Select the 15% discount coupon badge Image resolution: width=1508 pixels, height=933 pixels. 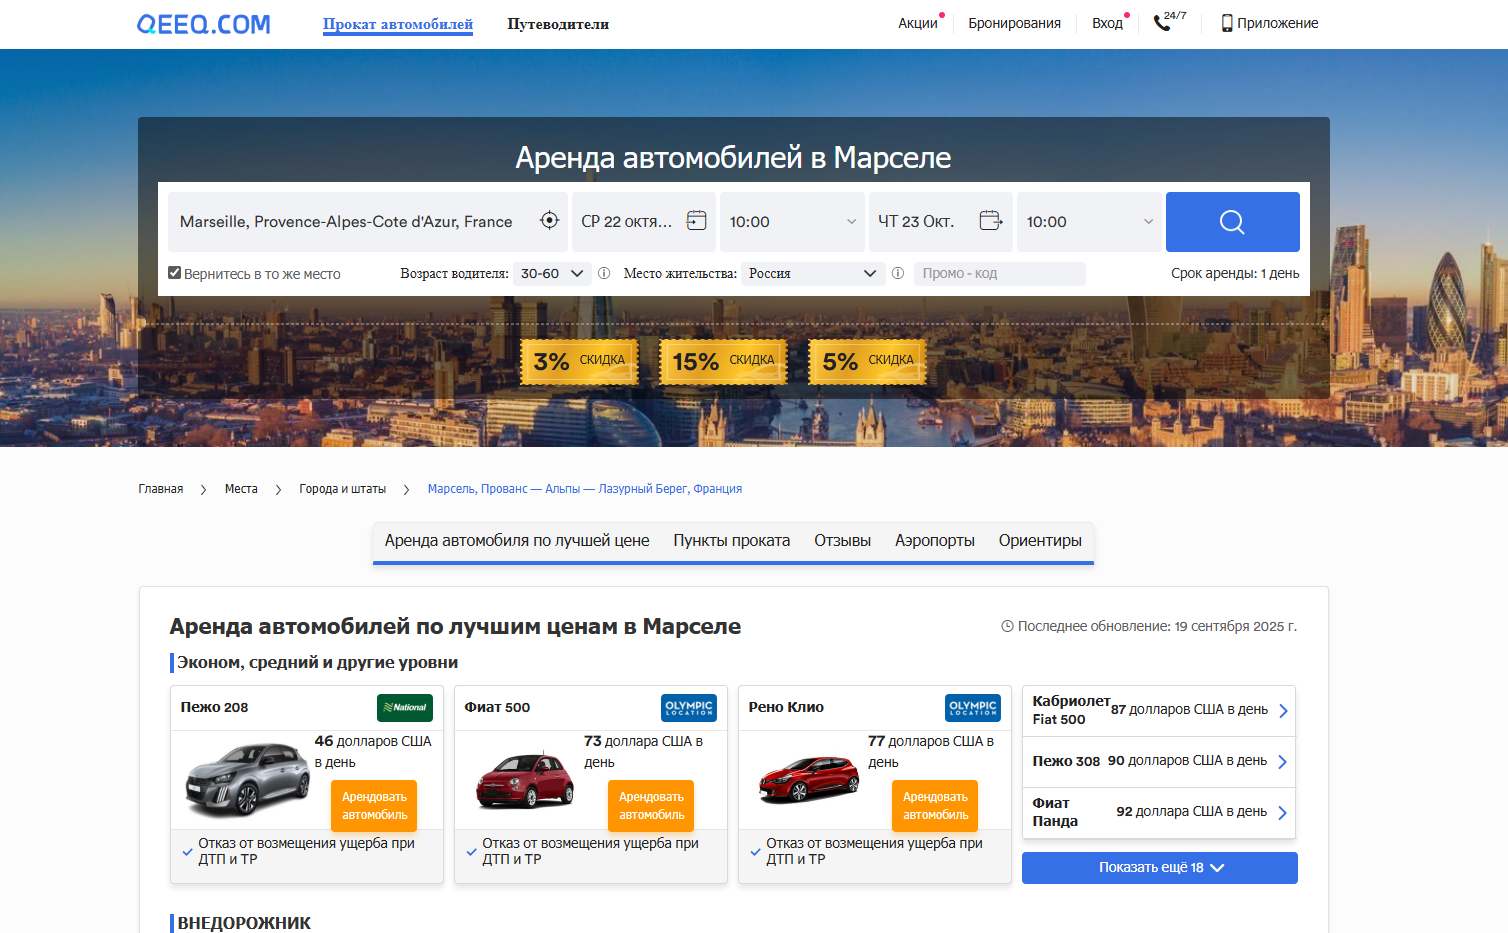(723, 361)
